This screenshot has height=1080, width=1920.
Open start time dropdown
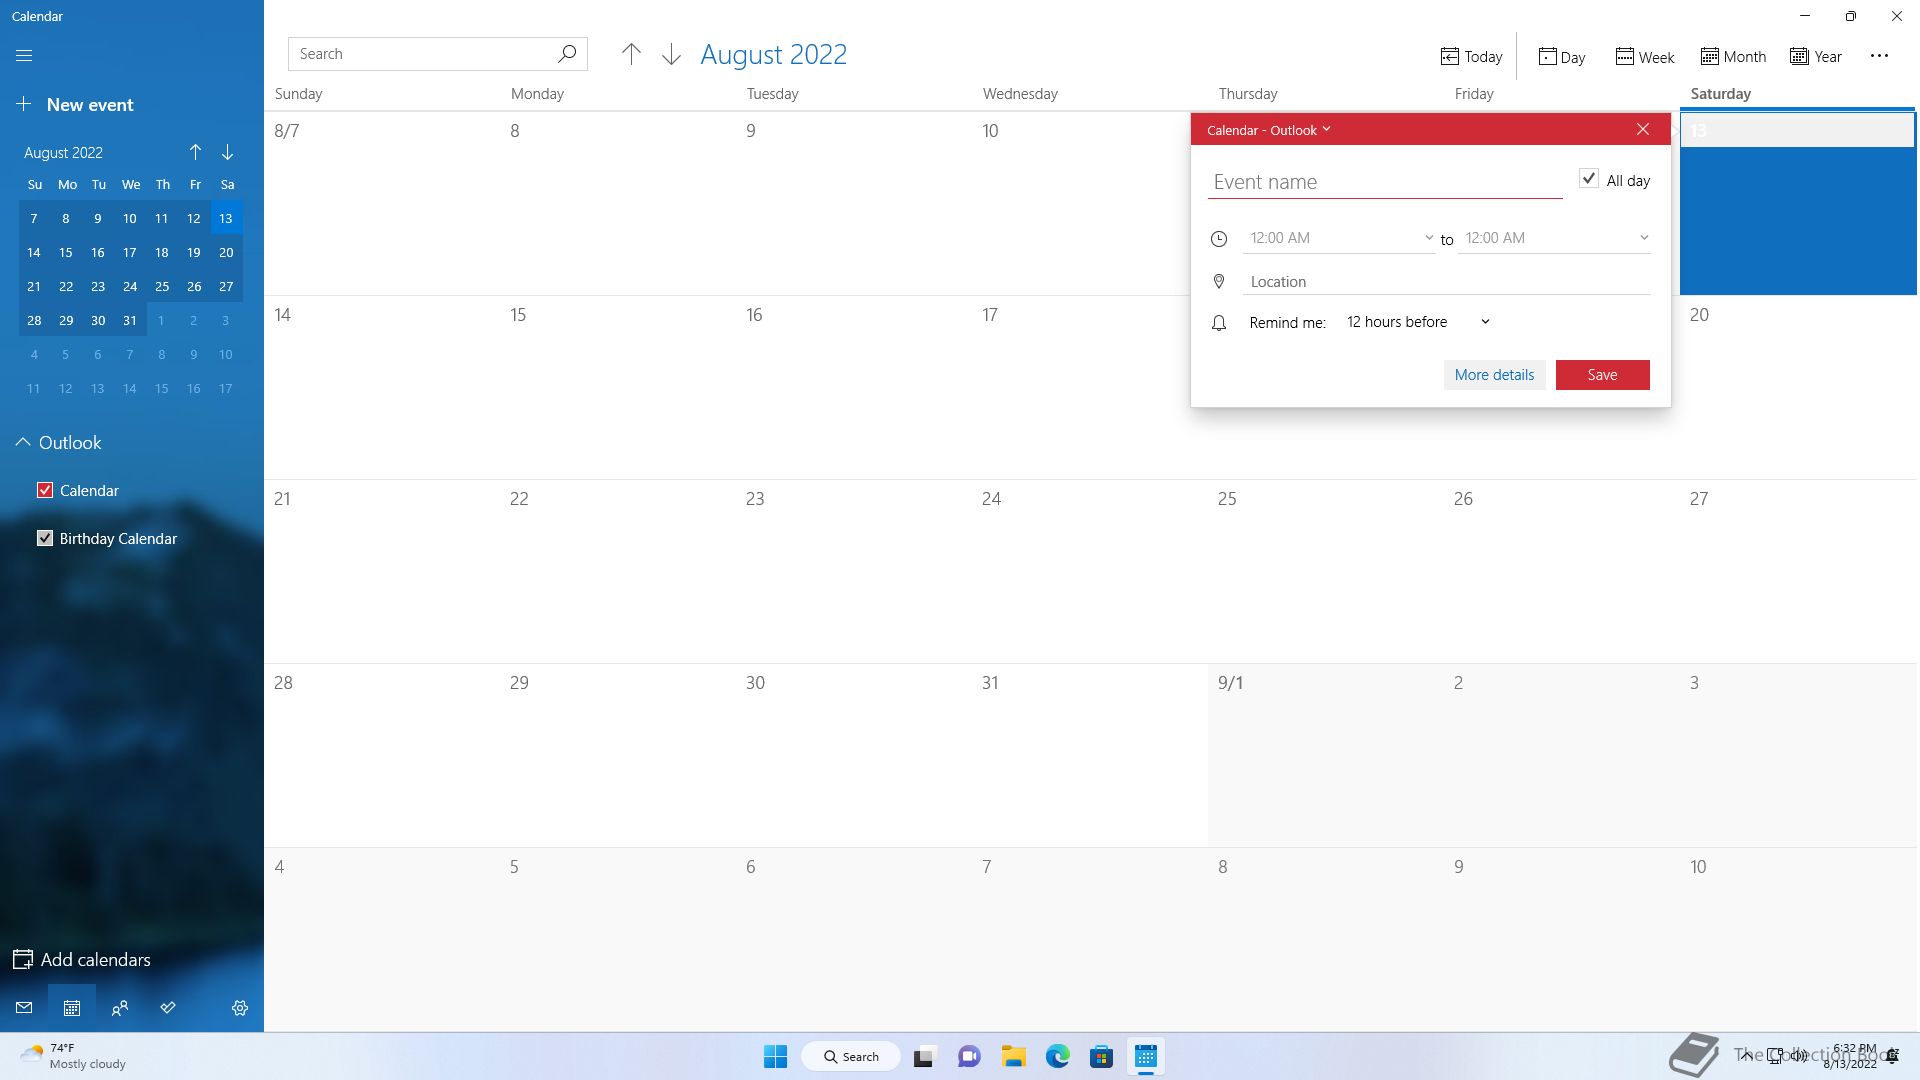pyautogui.click(x=1339, y=238)
